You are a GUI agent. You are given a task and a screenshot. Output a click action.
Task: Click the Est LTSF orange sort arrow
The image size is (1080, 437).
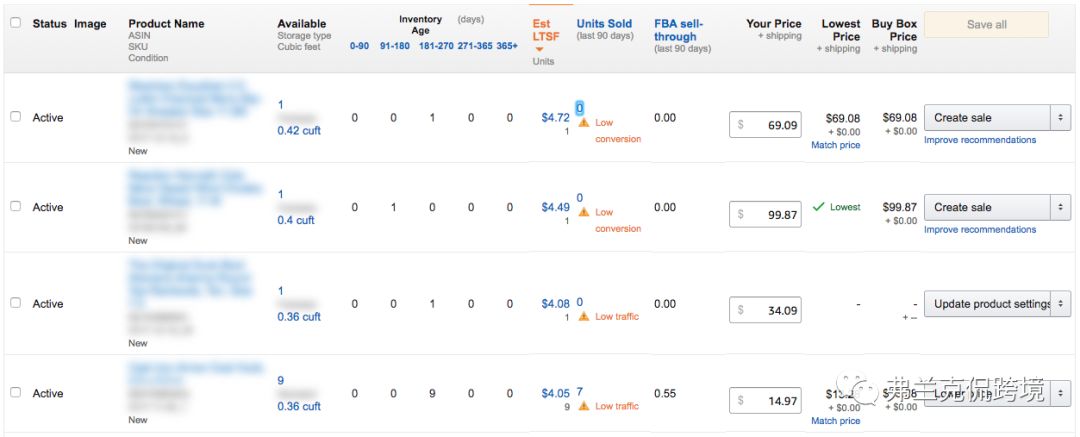[x=540, y=49]
